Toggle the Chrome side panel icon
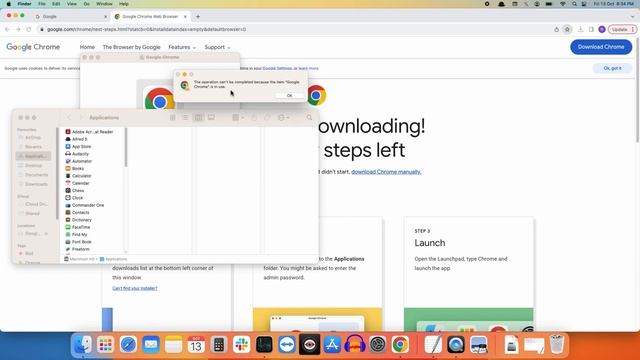 (x=591, y=29)
